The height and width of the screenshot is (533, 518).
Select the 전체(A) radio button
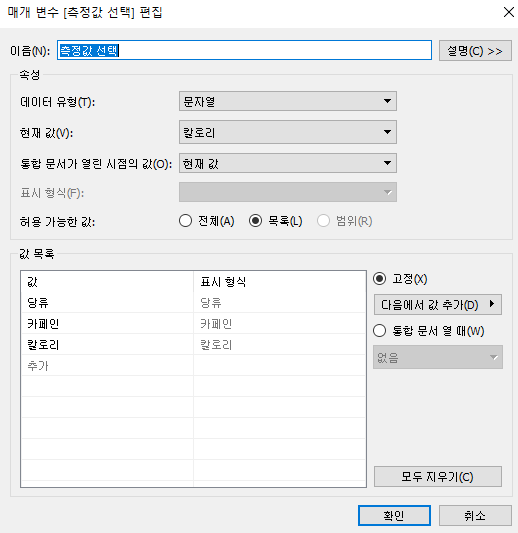coord(207,221)
